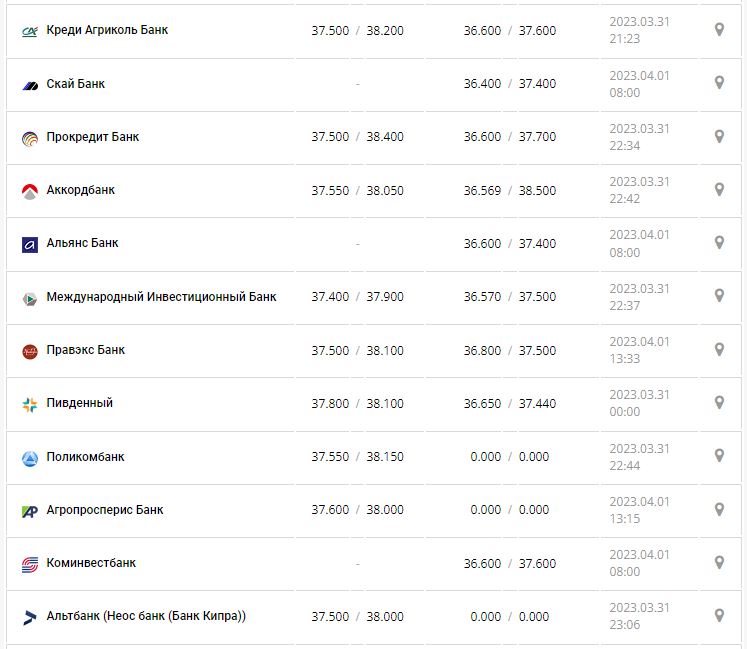Viewport: 747px width, 649px height.
Task: Click the Правэкс Банк logo icon
Action: tap(29, 351)
